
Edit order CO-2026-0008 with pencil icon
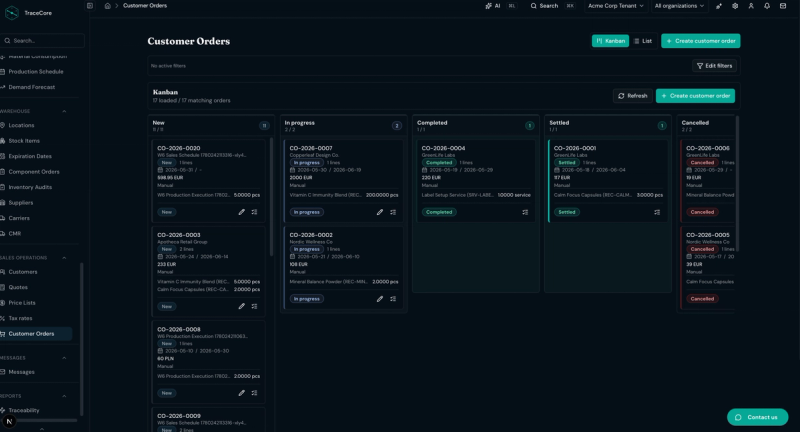click(x=242, y=393)
